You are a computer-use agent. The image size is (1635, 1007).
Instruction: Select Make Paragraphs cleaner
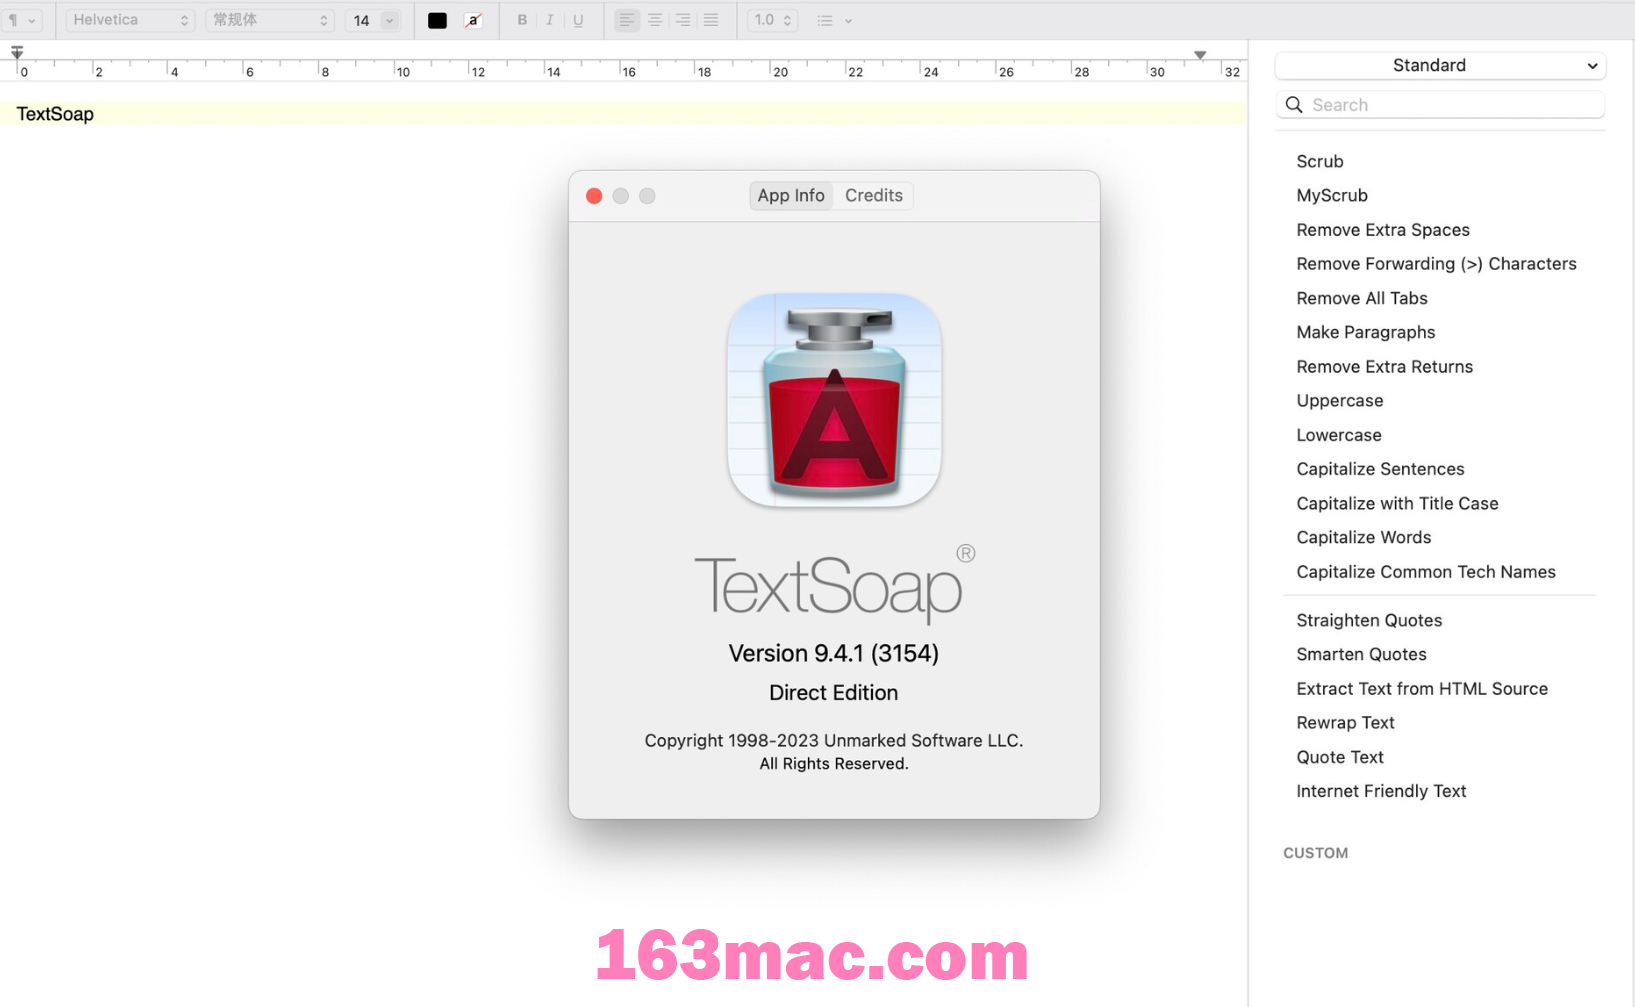pos(1366,332)
